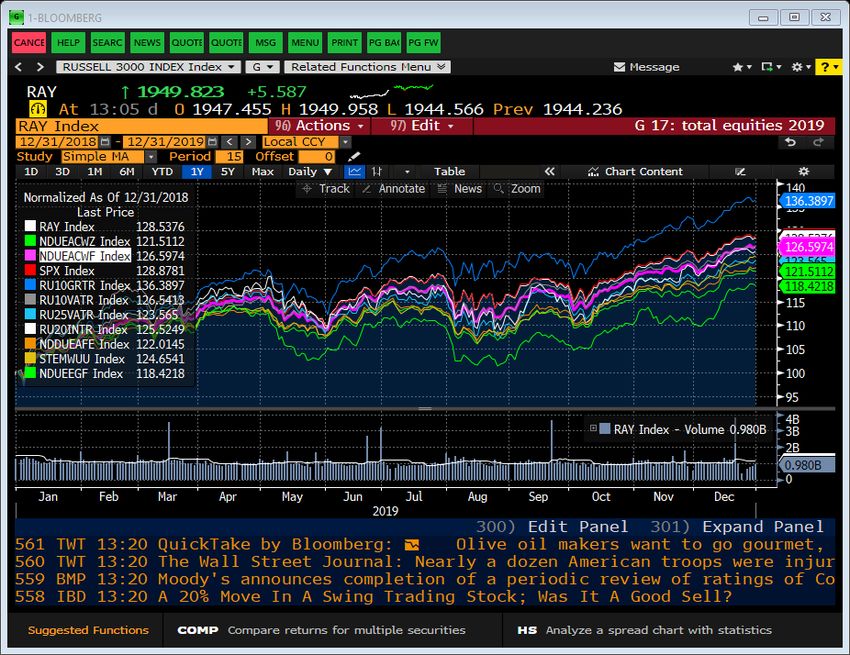Click the redo arrow
Image resolution: width=850 pixels, height=655 pixels.
point(818,142)
